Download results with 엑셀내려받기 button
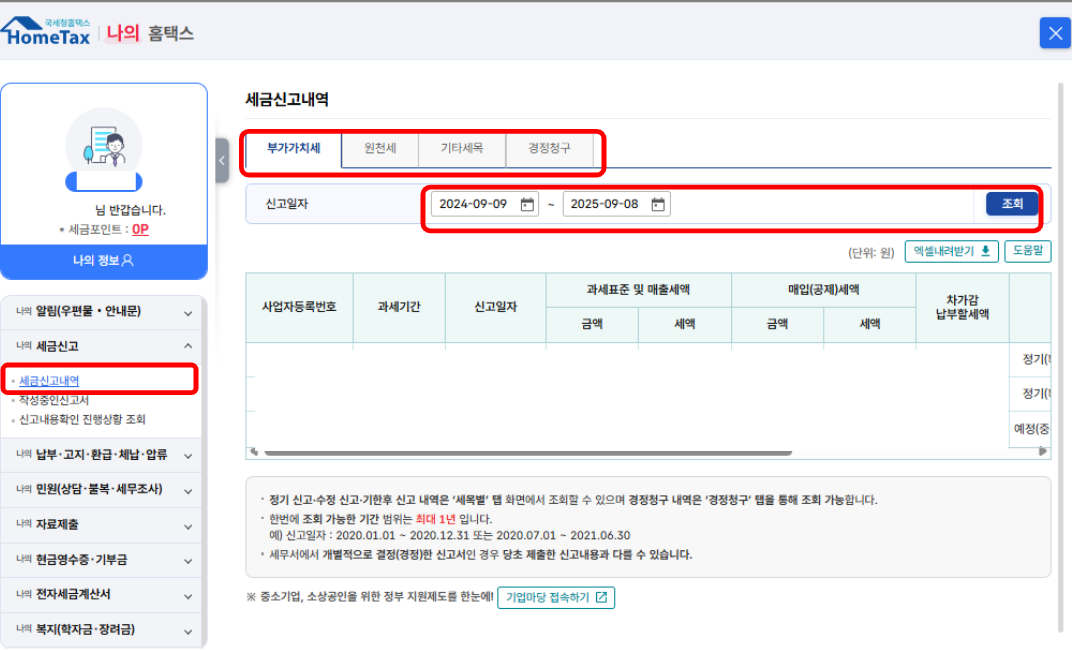Viewport: 1072px width, 651px height. point(951,251)
